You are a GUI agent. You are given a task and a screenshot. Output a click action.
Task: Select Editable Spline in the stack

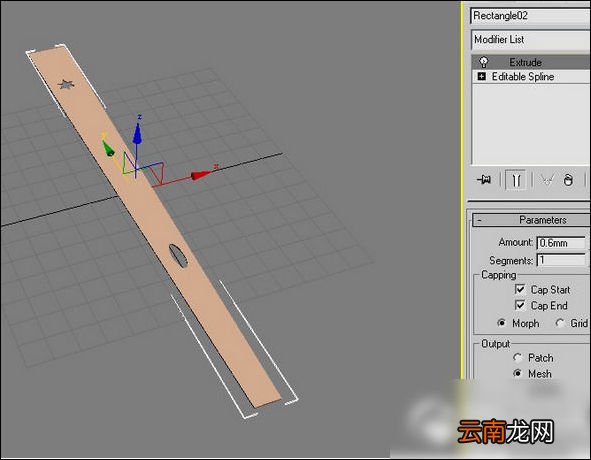[523, 77]
